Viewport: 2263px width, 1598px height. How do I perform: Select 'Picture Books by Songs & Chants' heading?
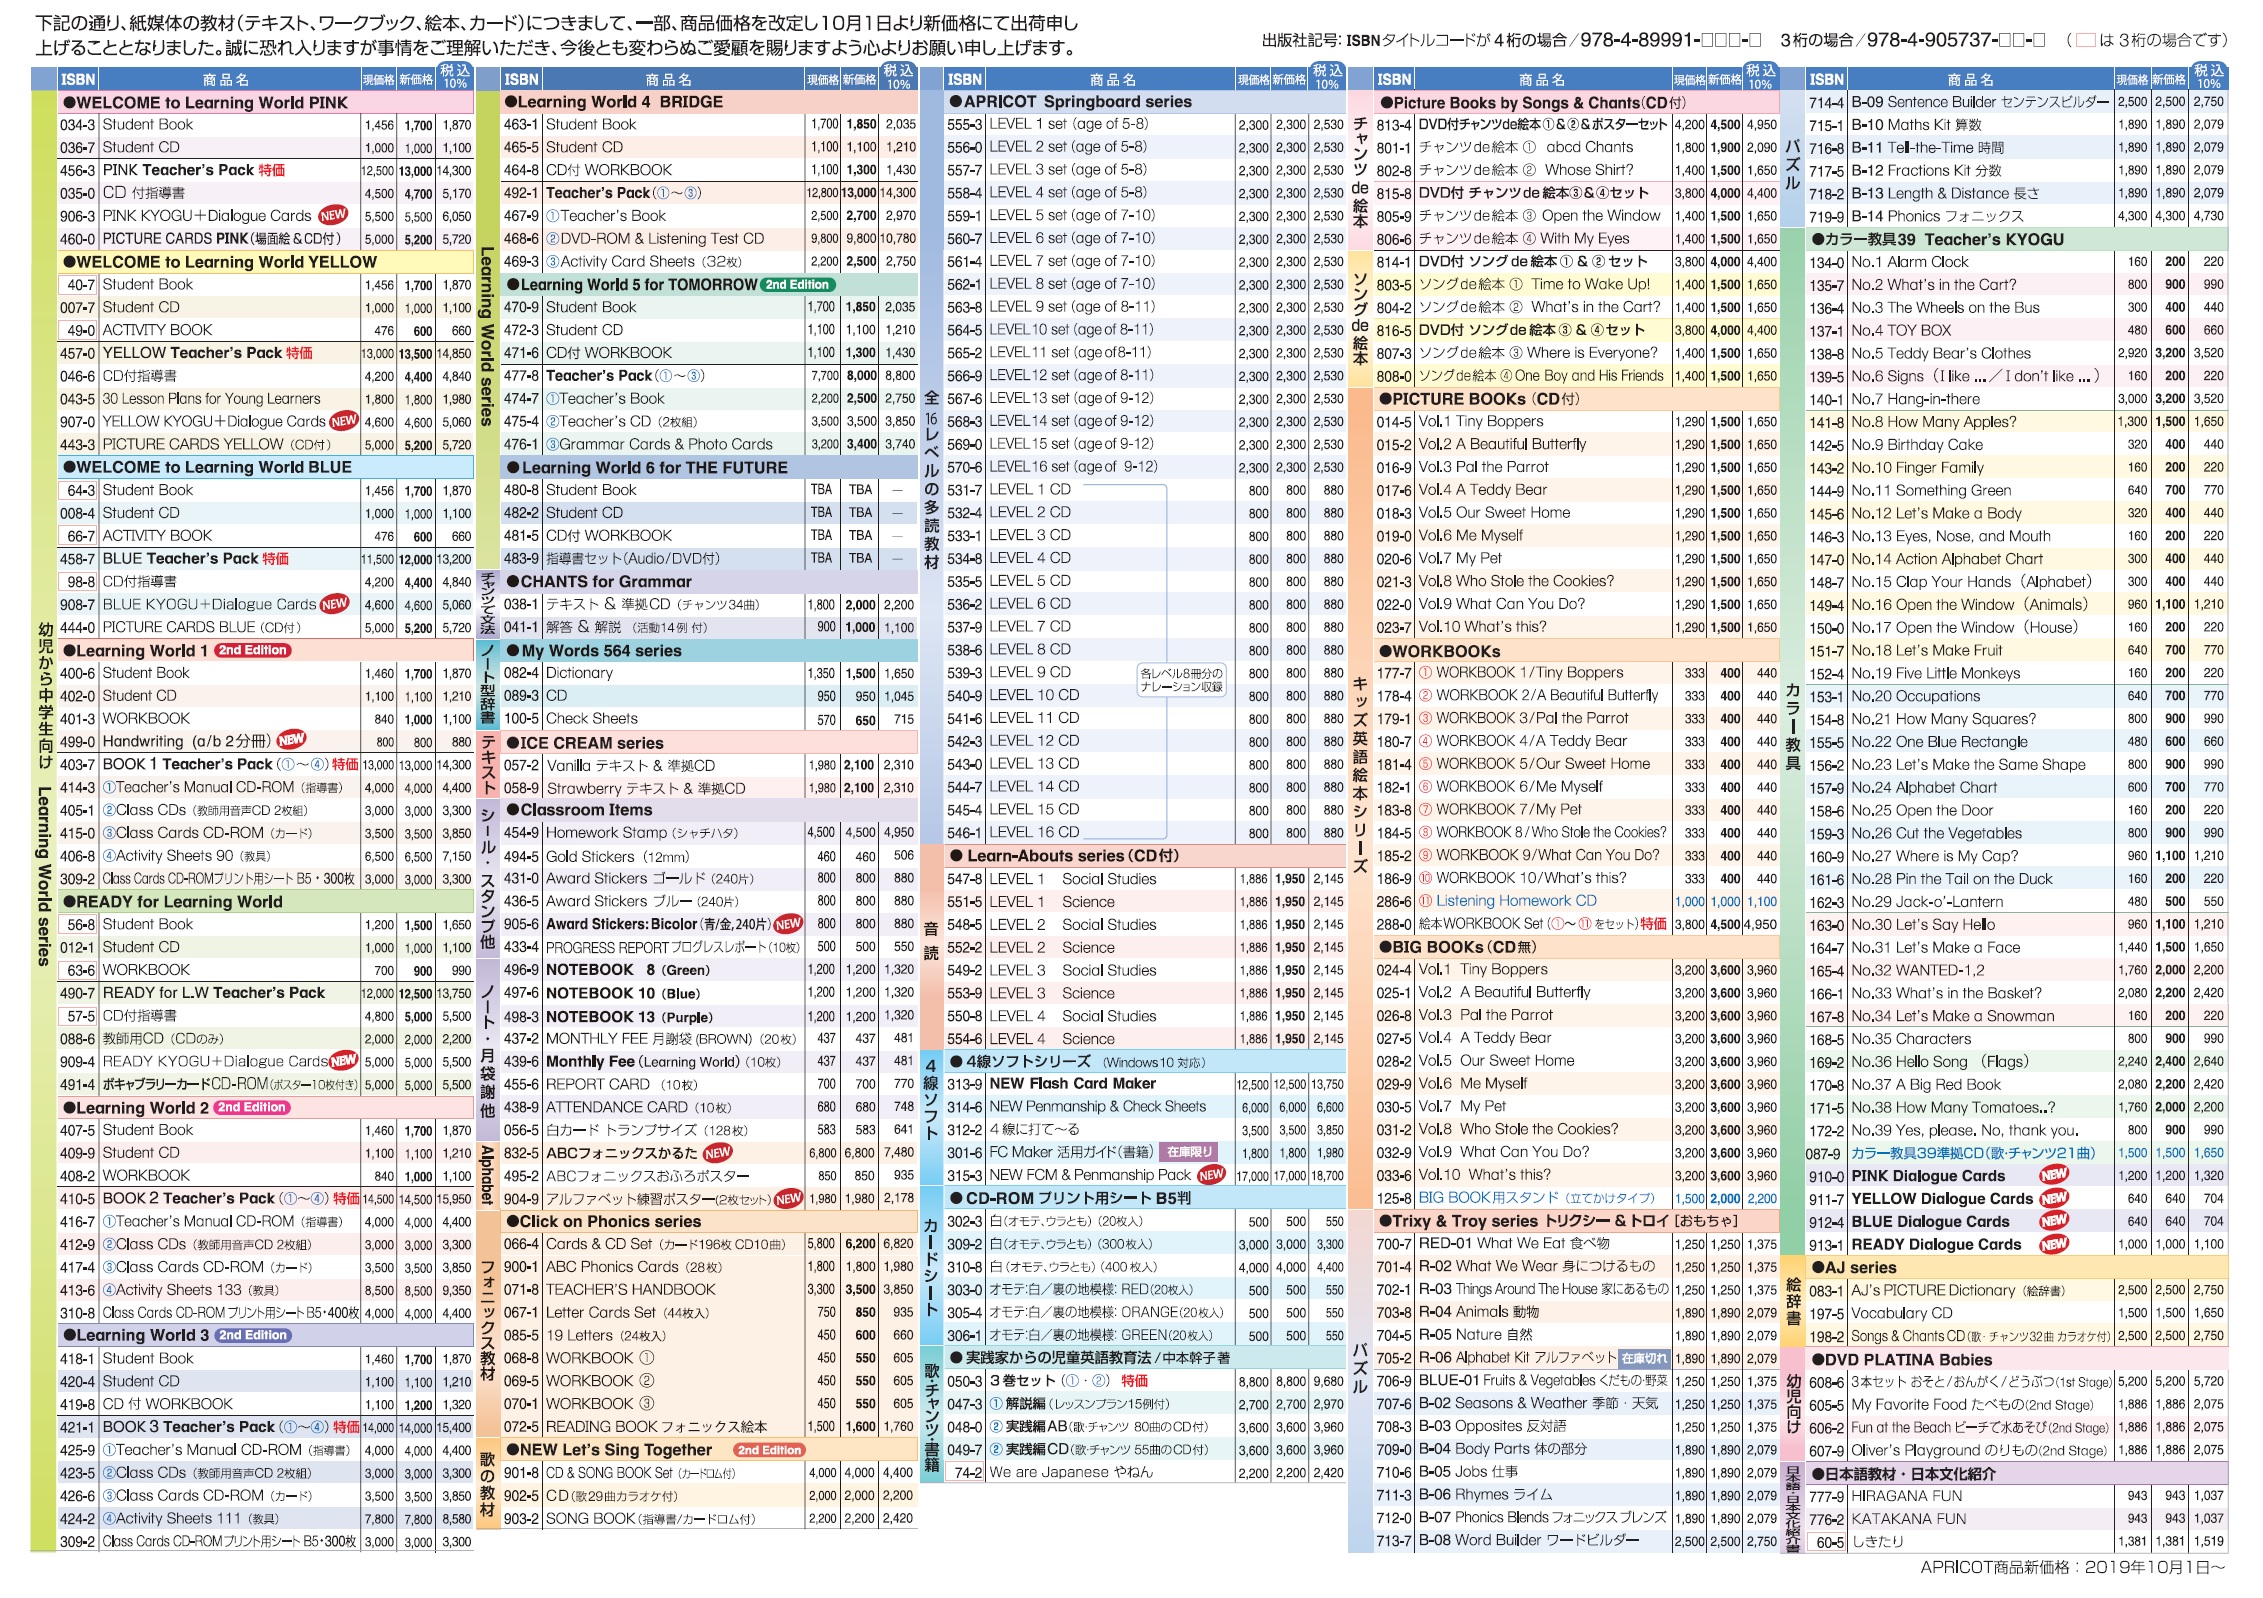pyautogui.click(x=1576, y=102)
